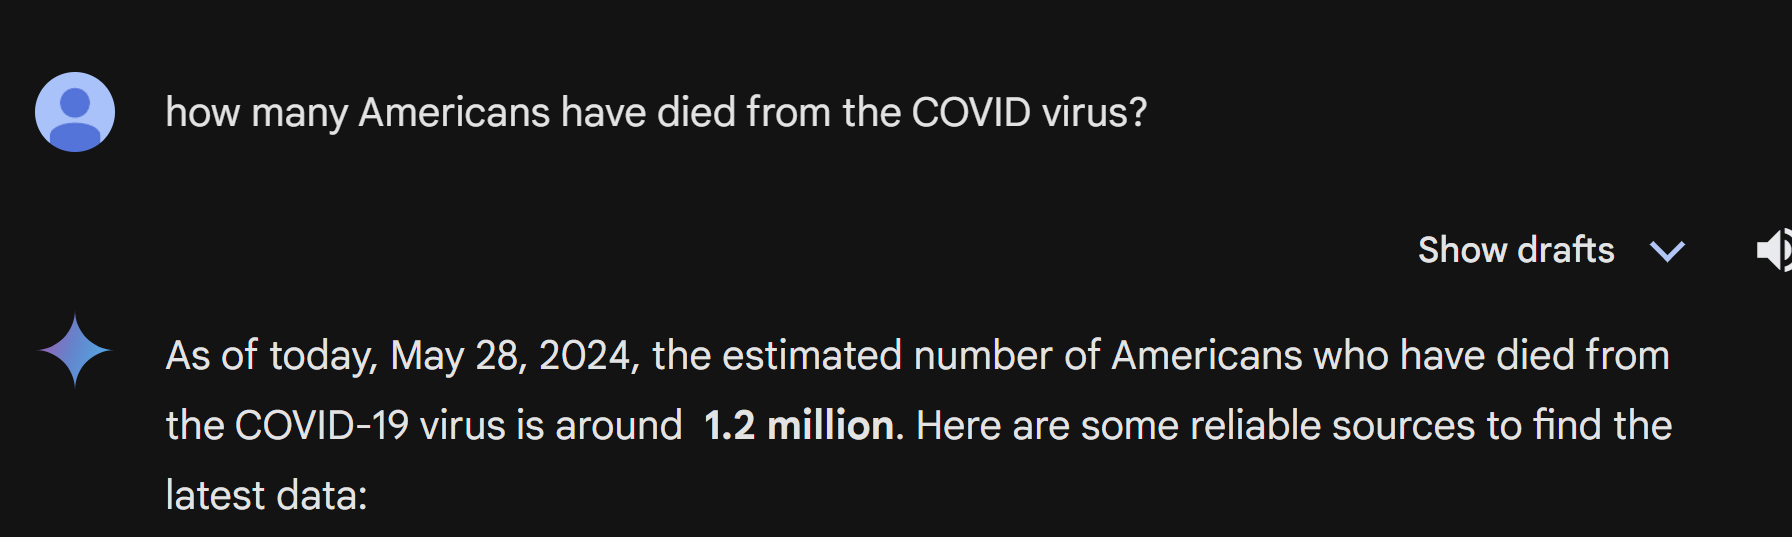Click the date "May 28, 2024"

(x=514, y=356)
